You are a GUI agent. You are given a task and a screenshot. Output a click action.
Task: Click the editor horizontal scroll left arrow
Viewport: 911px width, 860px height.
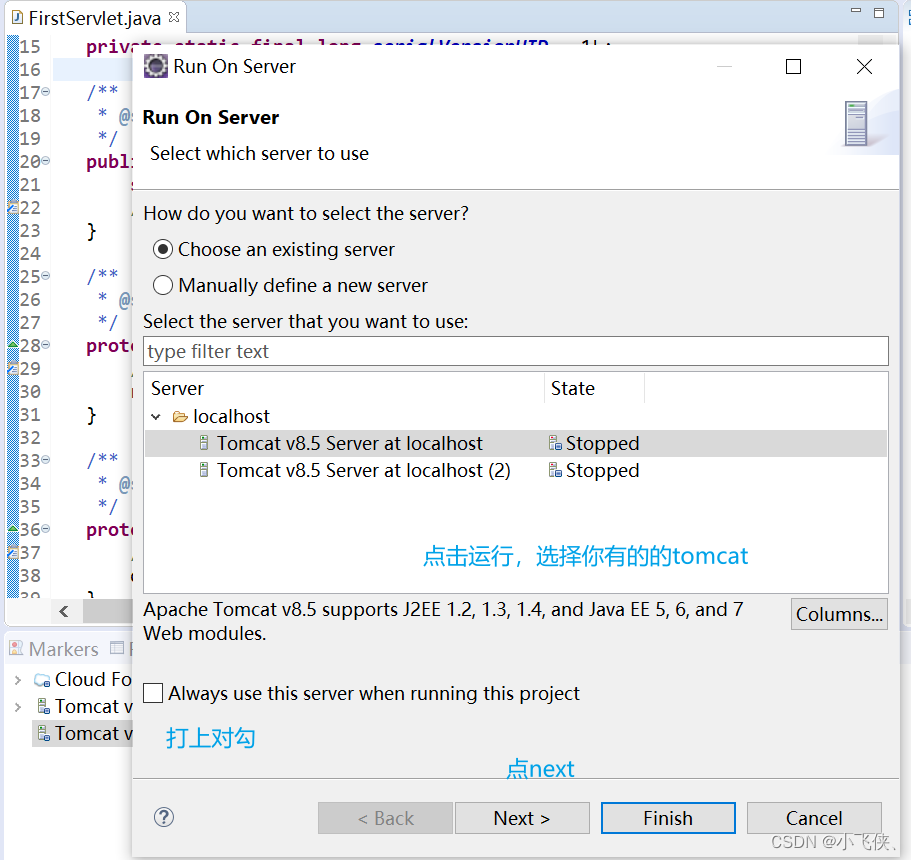pyautogui.click(x=64, y=611)
